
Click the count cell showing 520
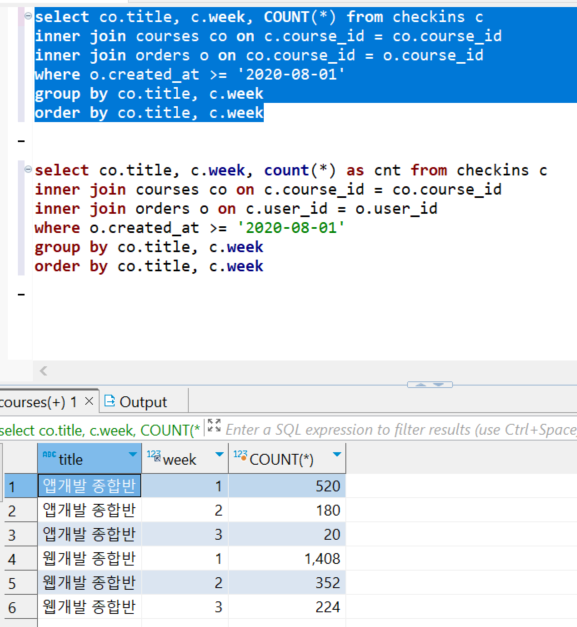(287, 486)
